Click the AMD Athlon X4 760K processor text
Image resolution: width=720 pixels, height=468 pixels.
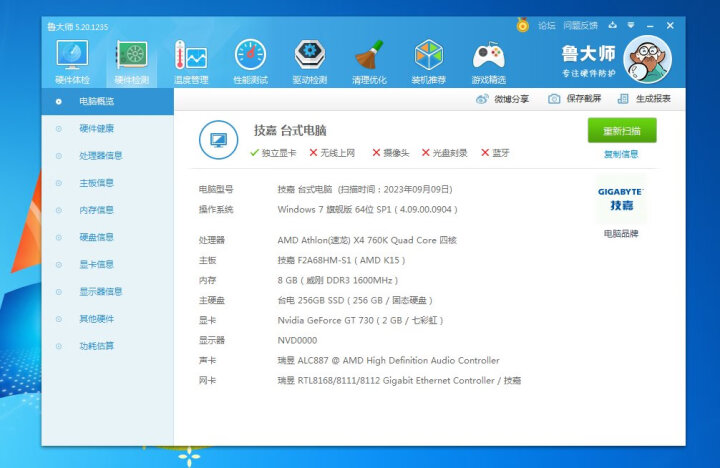(367, 240)
